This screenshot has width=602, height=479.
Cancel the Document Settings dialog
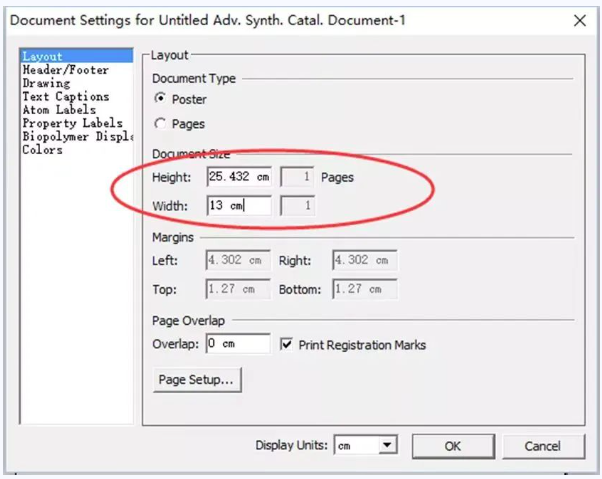tap(543, 446)
